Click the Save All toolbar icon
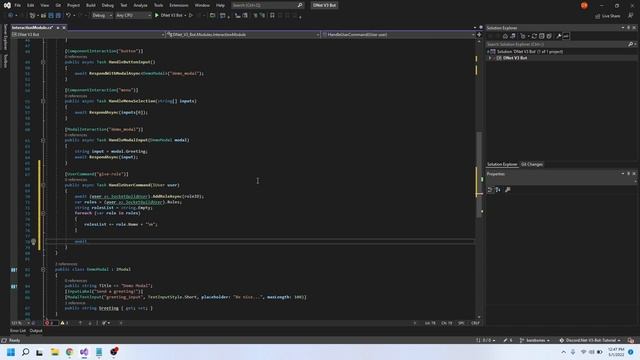This screenshot has height=360, width=640. click(58, 15)
